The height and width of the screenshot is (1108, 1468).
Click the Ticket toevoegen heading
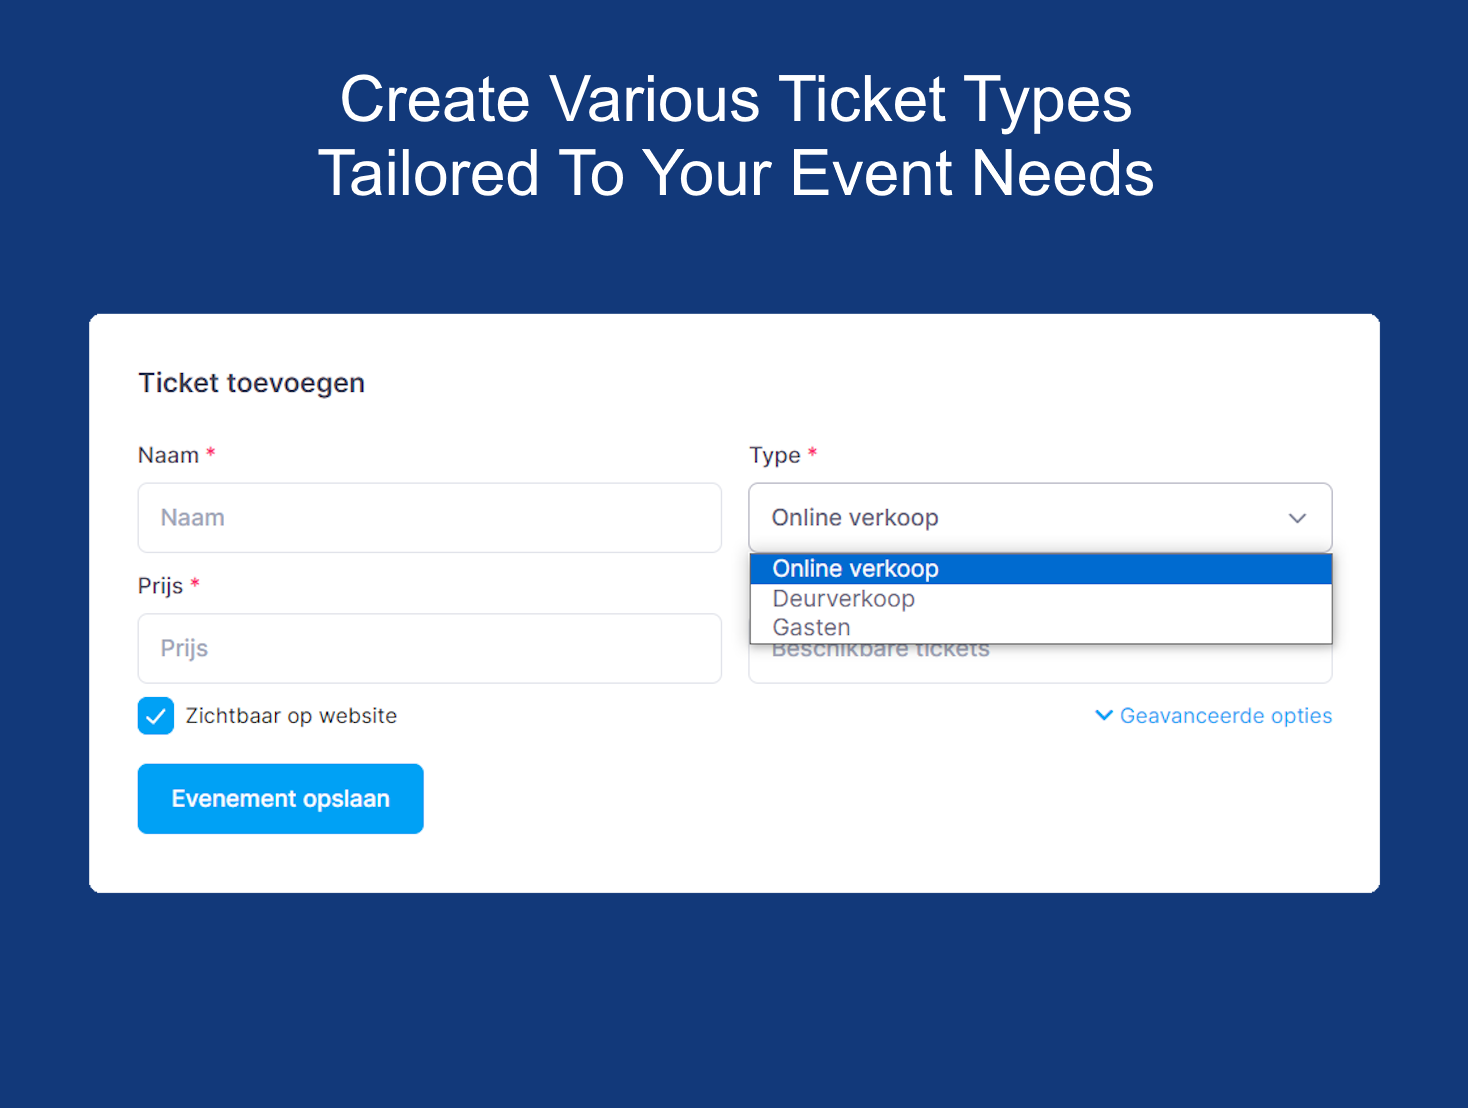(251, 382)
